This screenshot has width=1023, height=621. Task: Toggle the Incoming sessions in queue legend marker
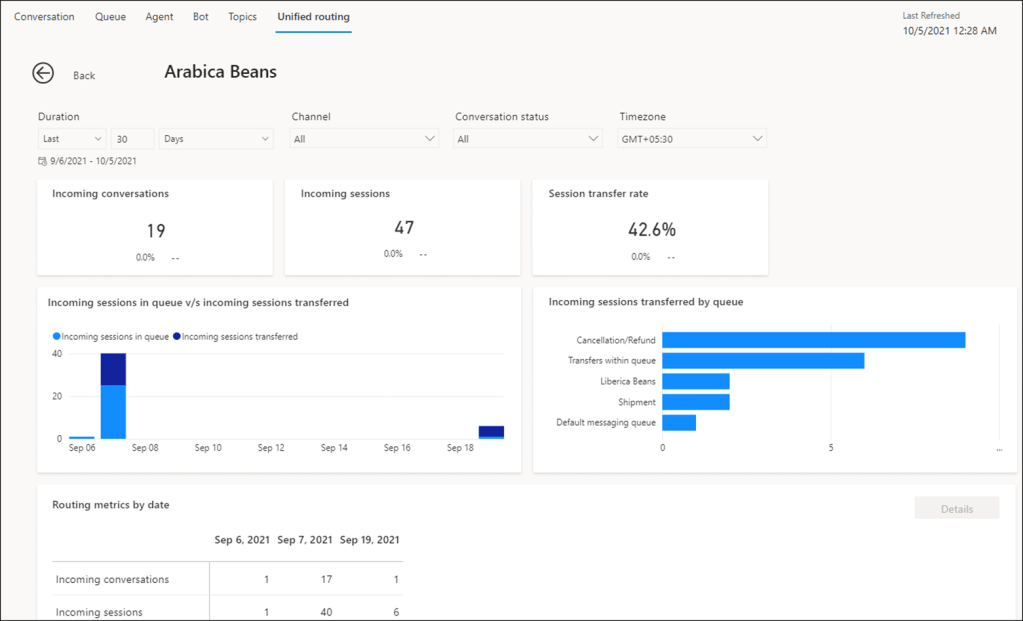[56, 337]
